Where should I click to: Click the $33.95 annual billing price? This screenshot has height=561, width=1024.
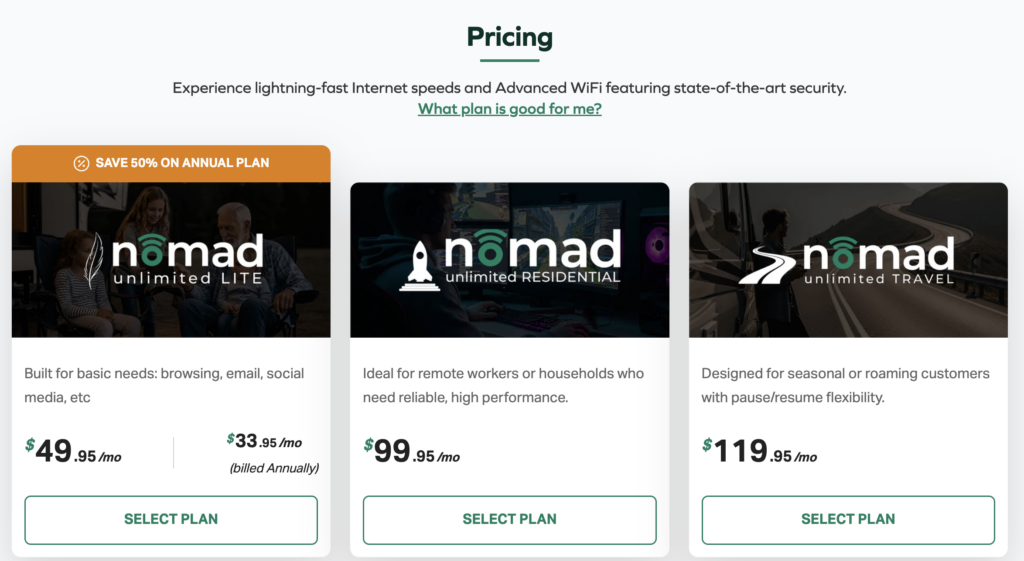pyautogui.click(x=265, y=441)
